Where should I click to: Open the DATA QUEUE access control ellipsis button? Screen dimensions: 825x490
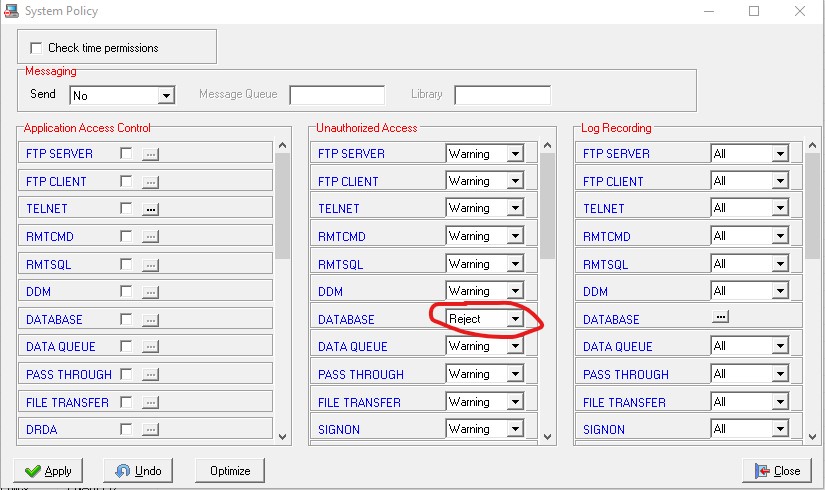[151, 347]
